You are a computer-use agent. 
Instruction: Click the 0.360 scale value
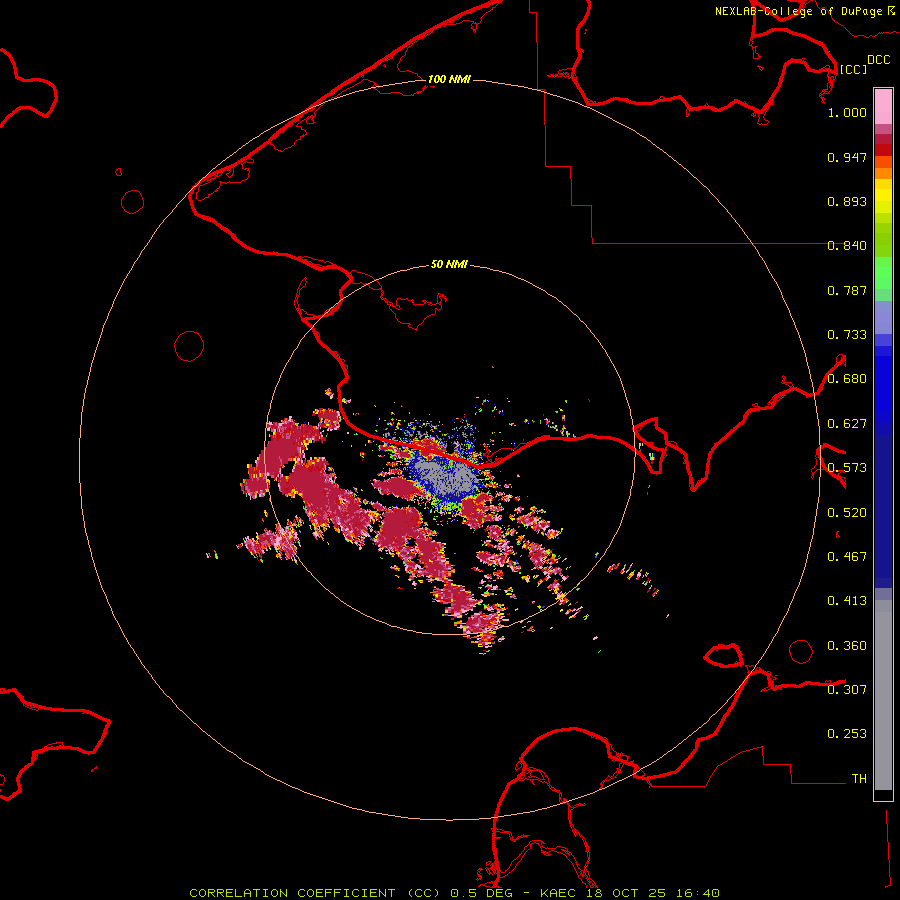(x=847, y=646)
